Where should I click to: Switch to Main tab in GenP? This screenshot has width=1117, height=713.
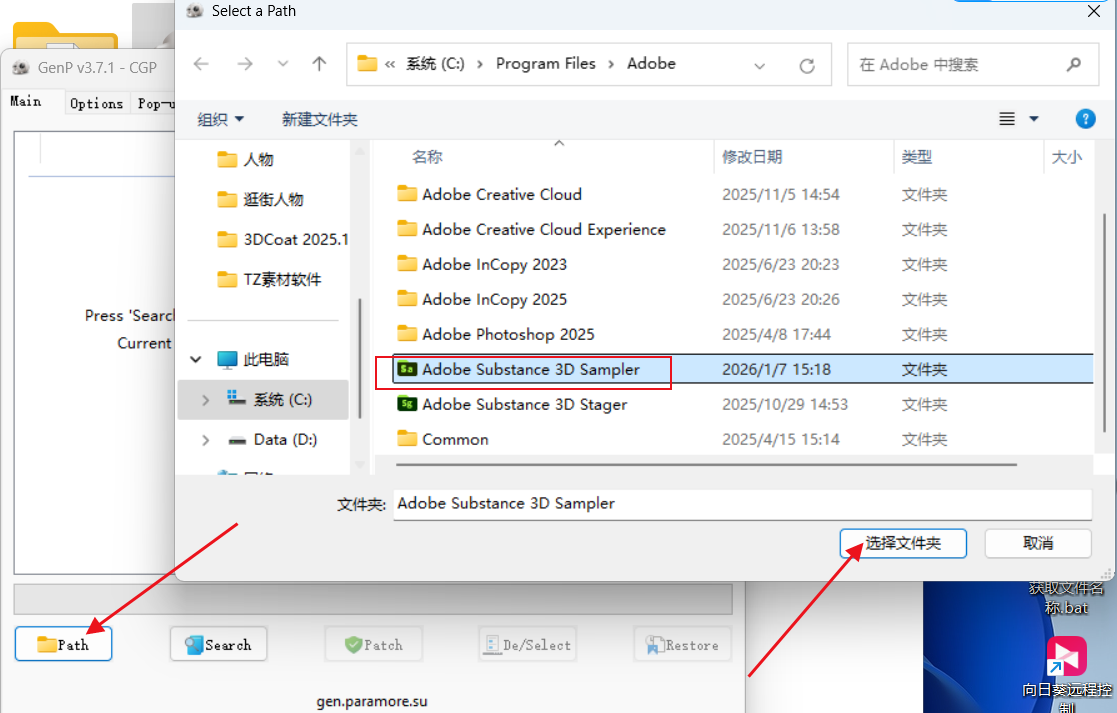[x=26, y=101]
